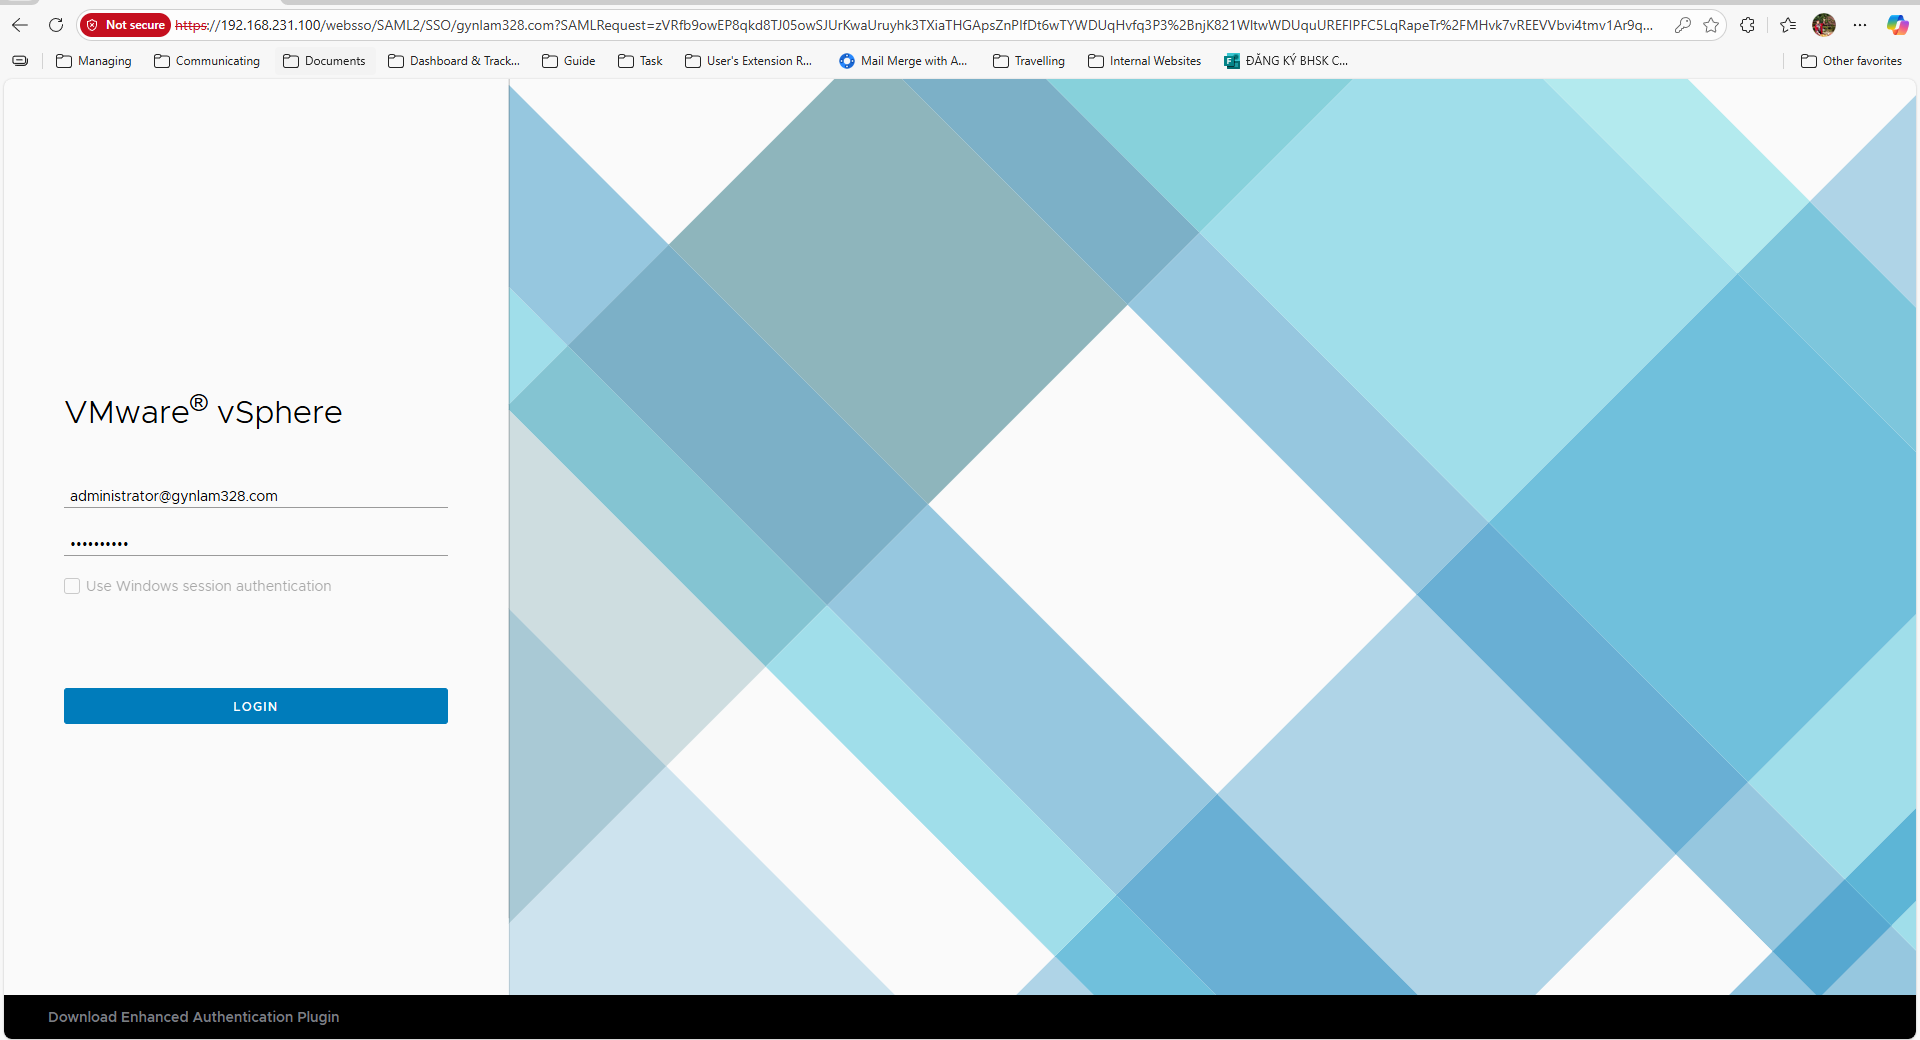Open the Managing favorites folder
The image size is (1920, 1040).
click(x=94, y=61)
